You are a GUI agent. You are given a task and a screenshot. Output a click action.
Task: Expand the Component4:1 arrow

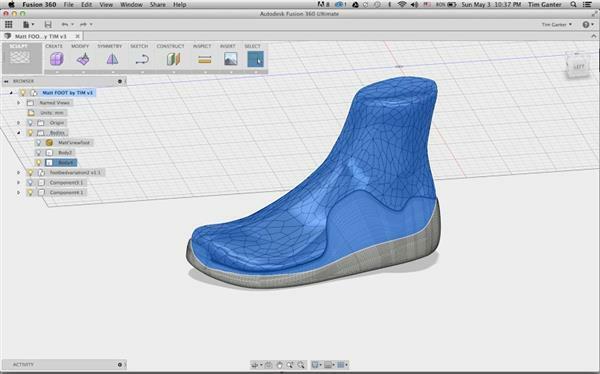coord(18,193)
